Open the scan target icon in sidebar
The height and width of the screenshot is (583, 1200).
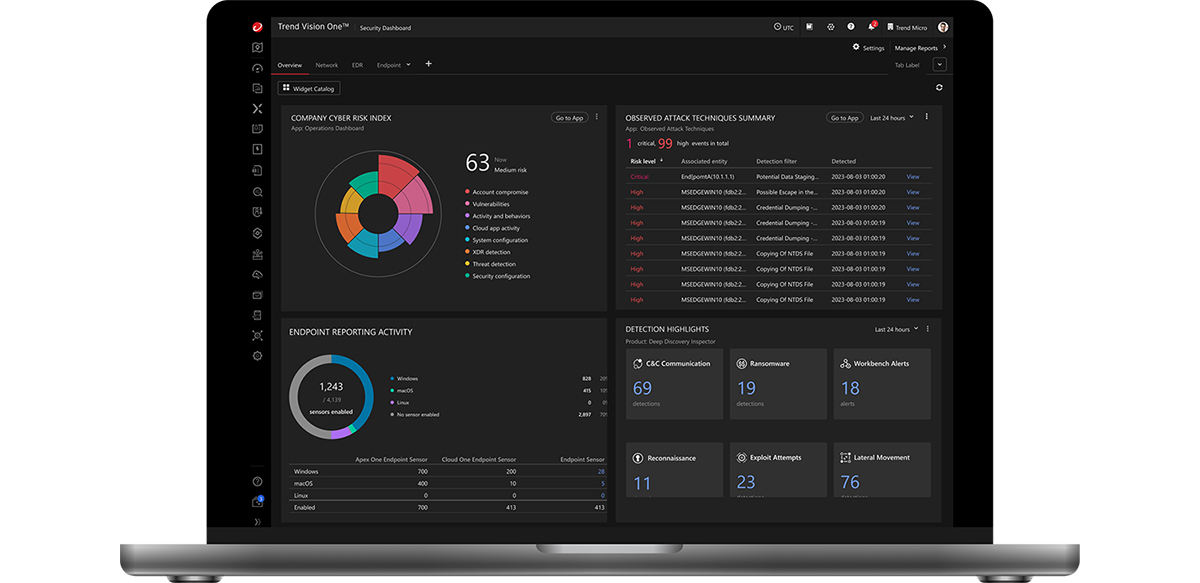257,335
